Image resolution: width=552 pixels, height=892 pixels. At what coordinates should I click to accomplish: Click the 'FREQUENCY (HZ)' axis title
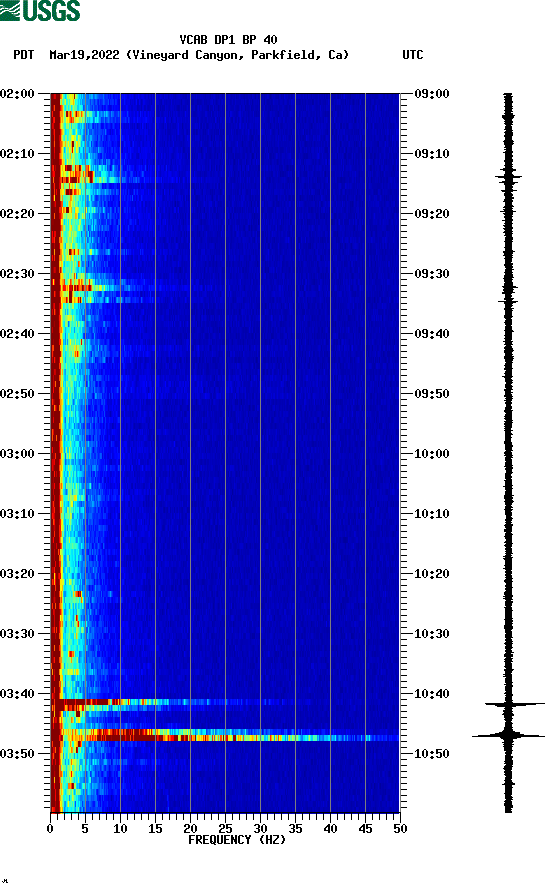tap(237, 840)
